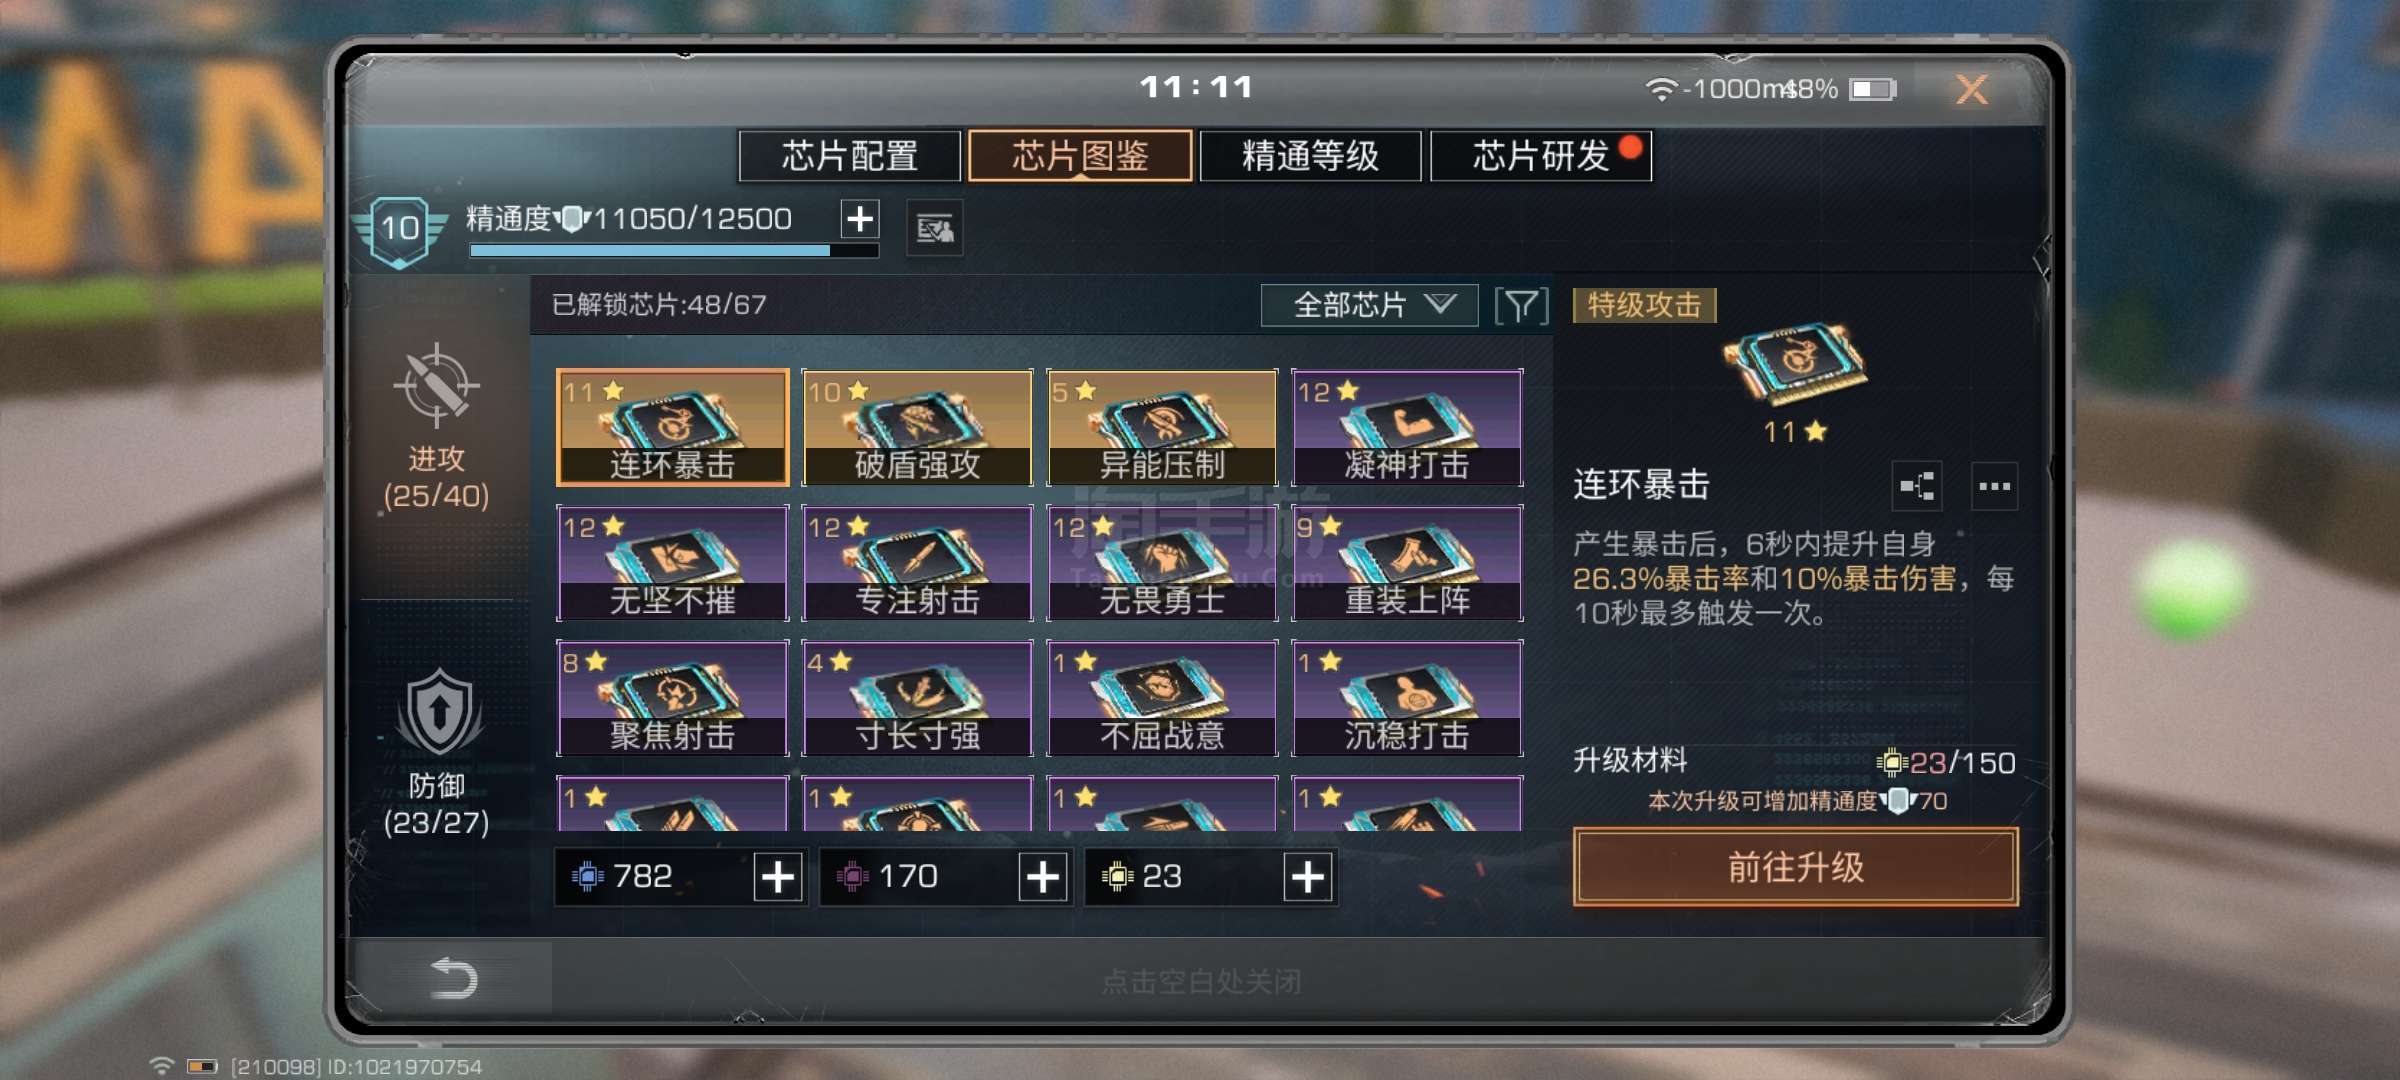2400x1080 pixels.
Task: Switch to the 精通等级 tab
Action: (1310, 156)
